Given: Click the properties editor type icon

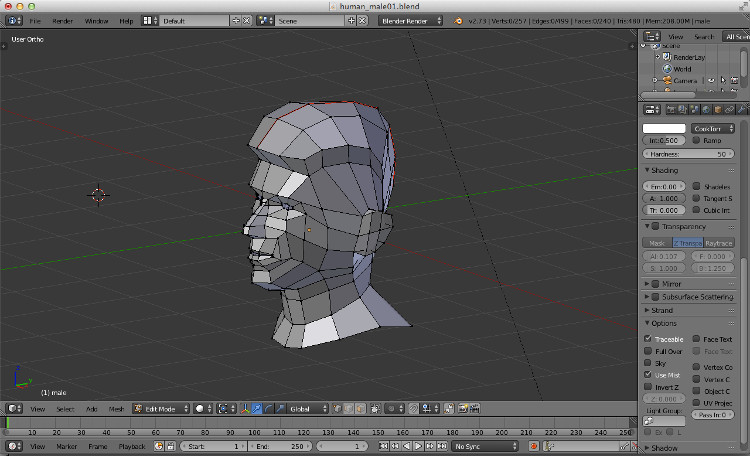Looking at the screenshot, I should coord(650,109).
